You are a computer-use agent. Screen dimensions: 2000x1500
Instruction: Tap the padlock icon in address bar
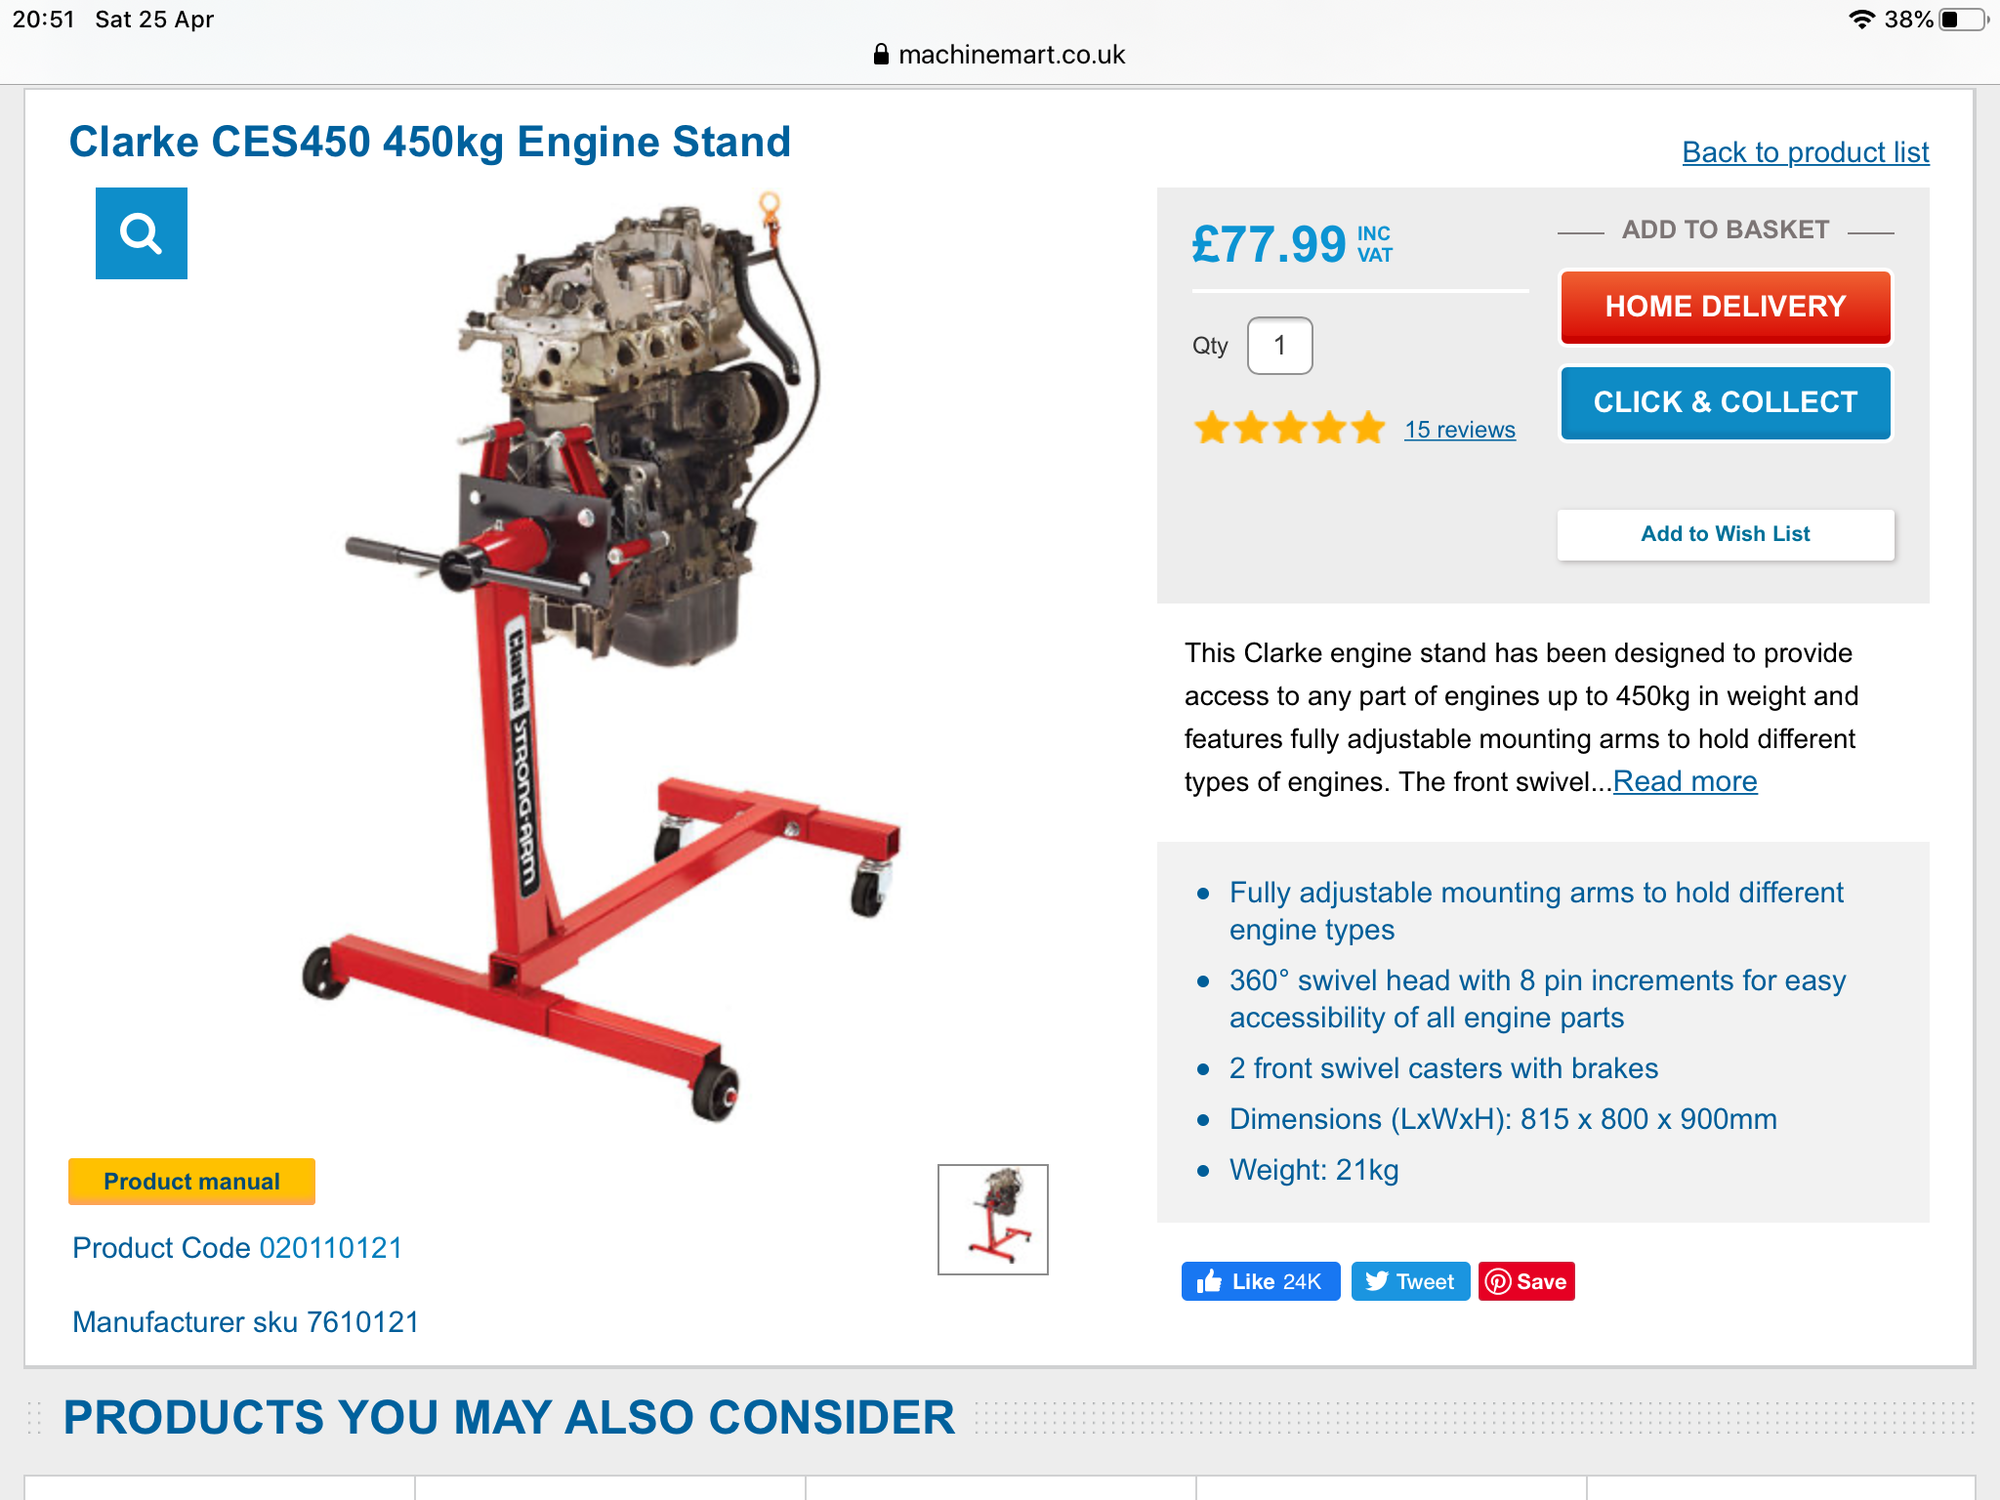click(x=881, y=54)
